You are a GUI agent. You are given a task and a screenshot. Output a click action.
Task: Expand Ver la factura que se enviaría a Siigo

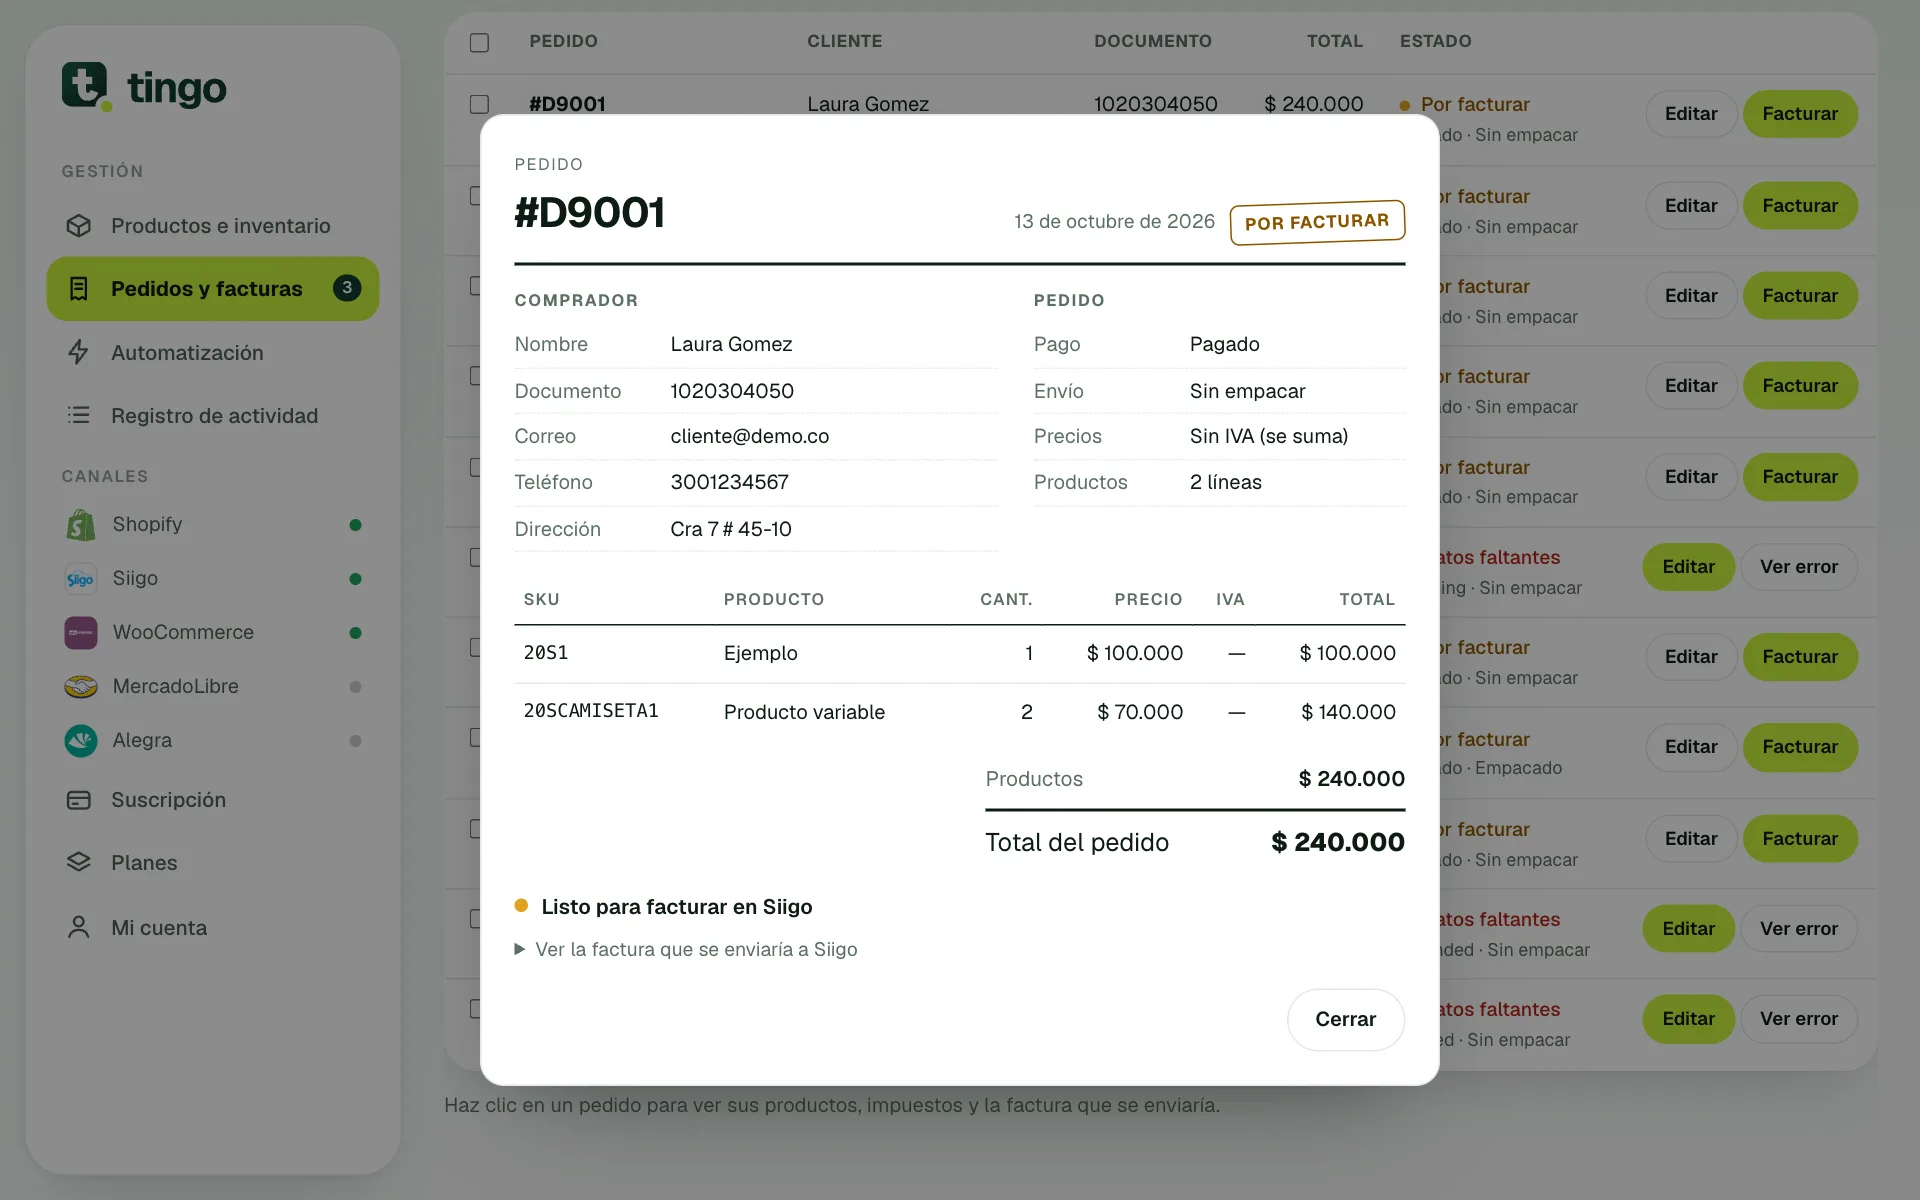pyautogui.click(x=686, y=949)
